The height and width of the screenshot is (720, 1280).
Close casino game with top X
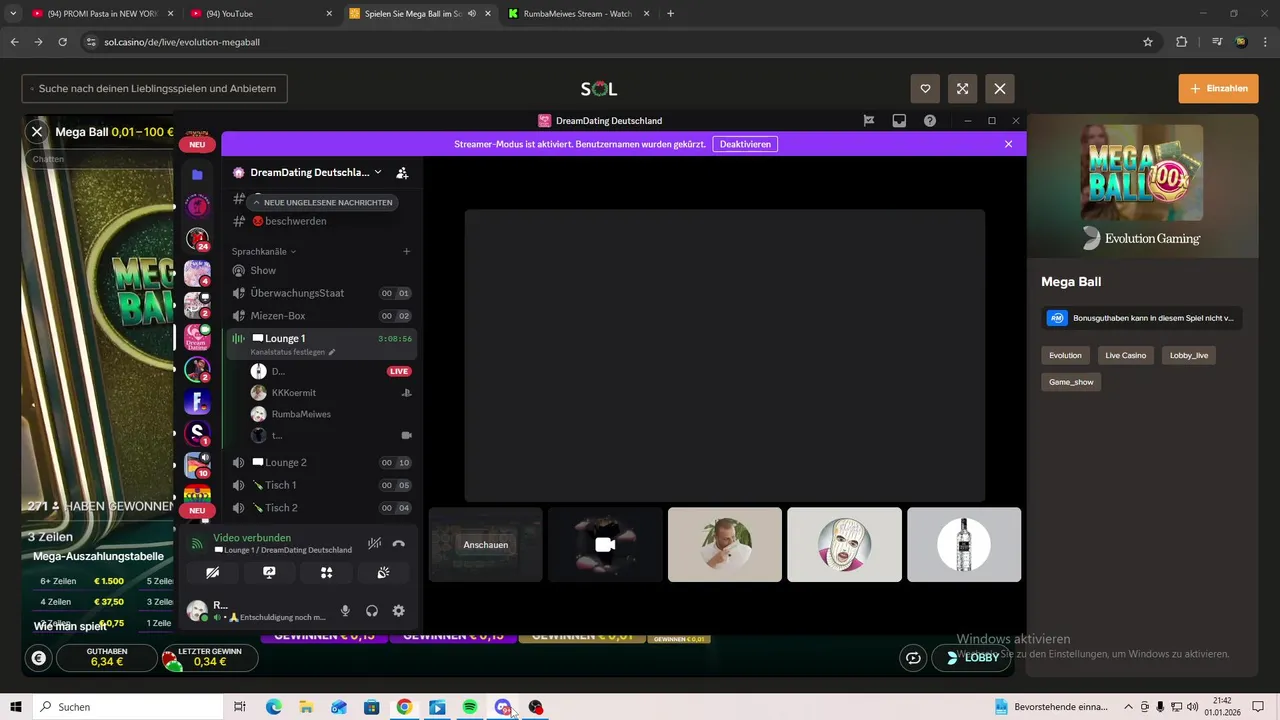coord(1000,88)
